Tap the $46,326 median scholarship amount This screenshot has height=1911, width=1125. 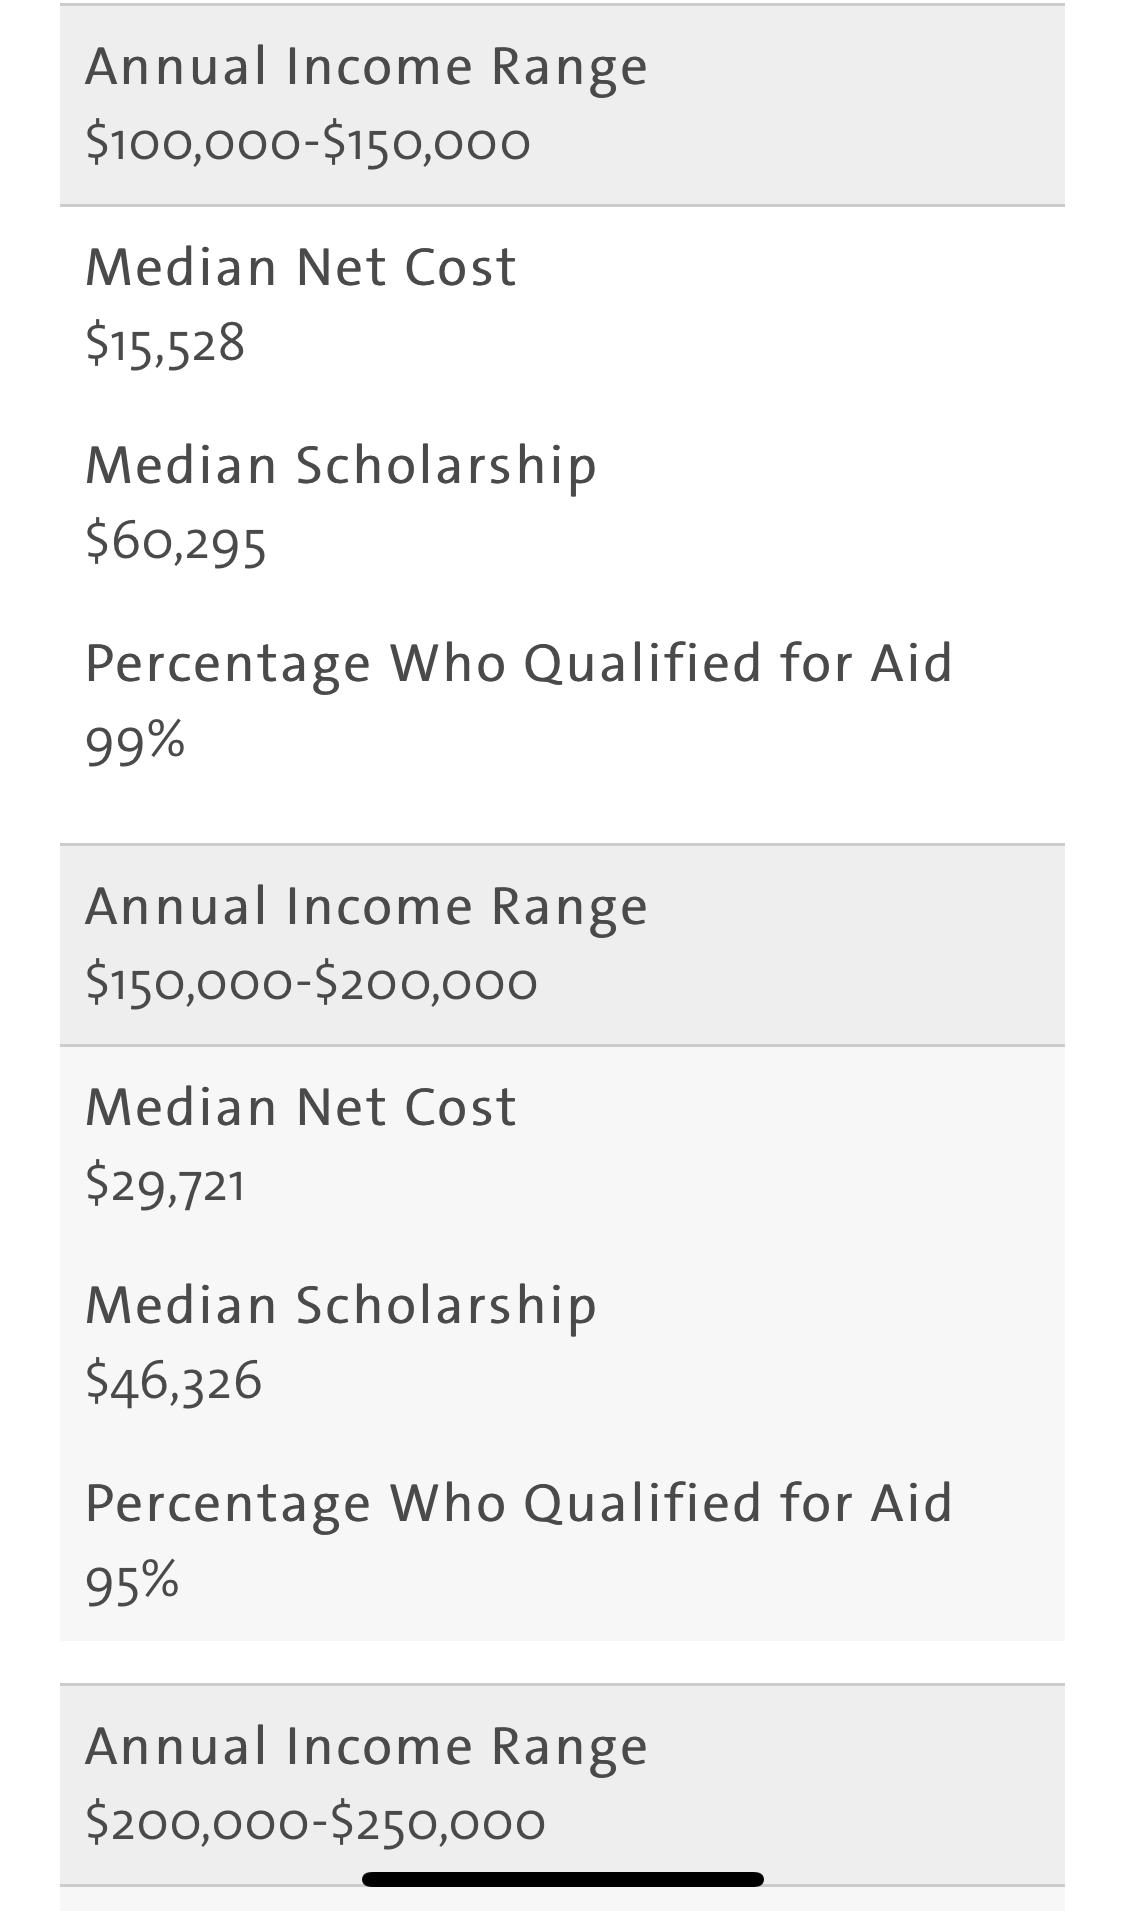174,1381
